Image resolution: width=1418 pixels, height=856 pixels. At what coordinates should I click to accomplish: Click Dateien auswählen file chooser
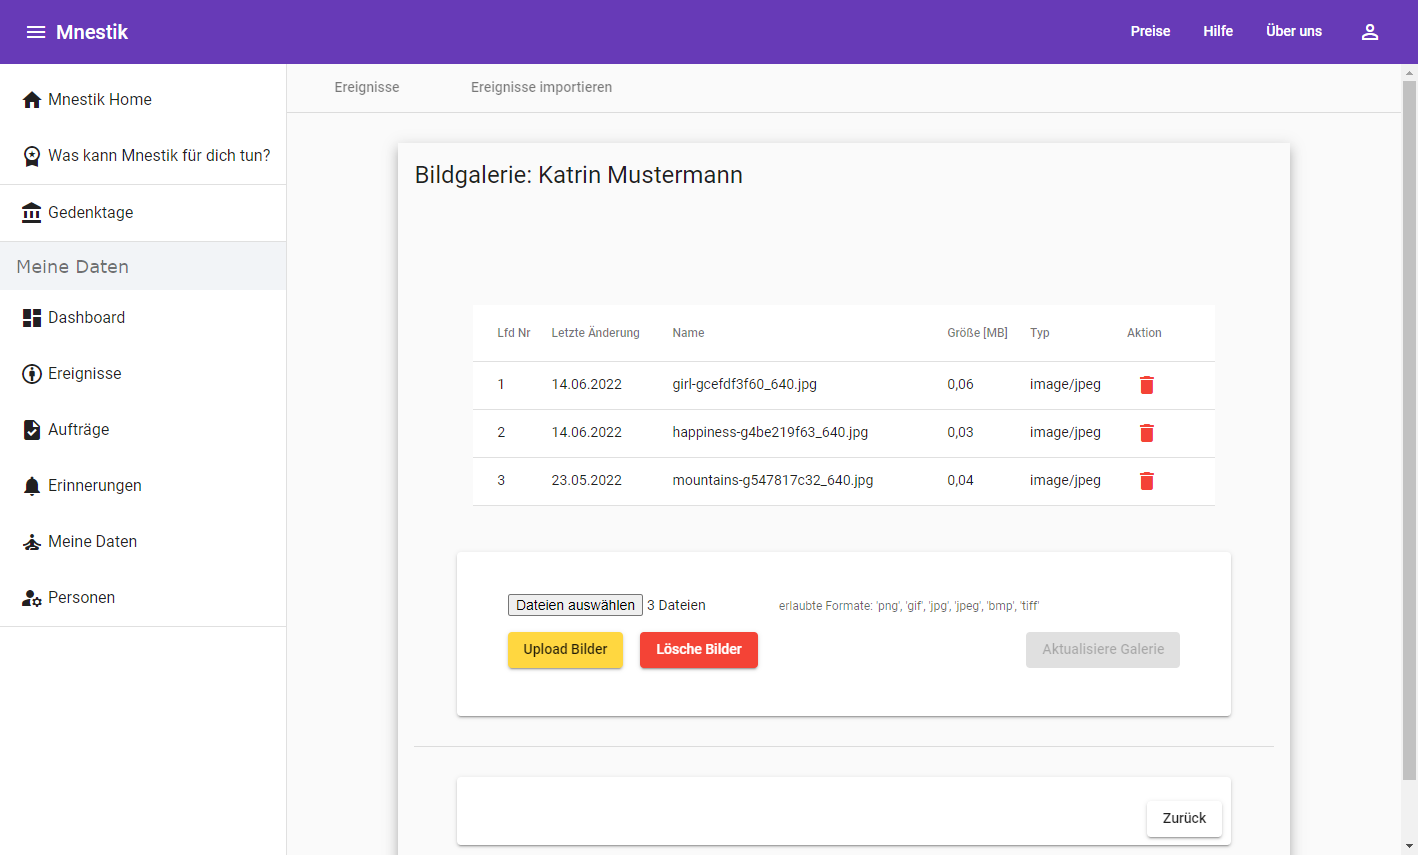(575, 605)
